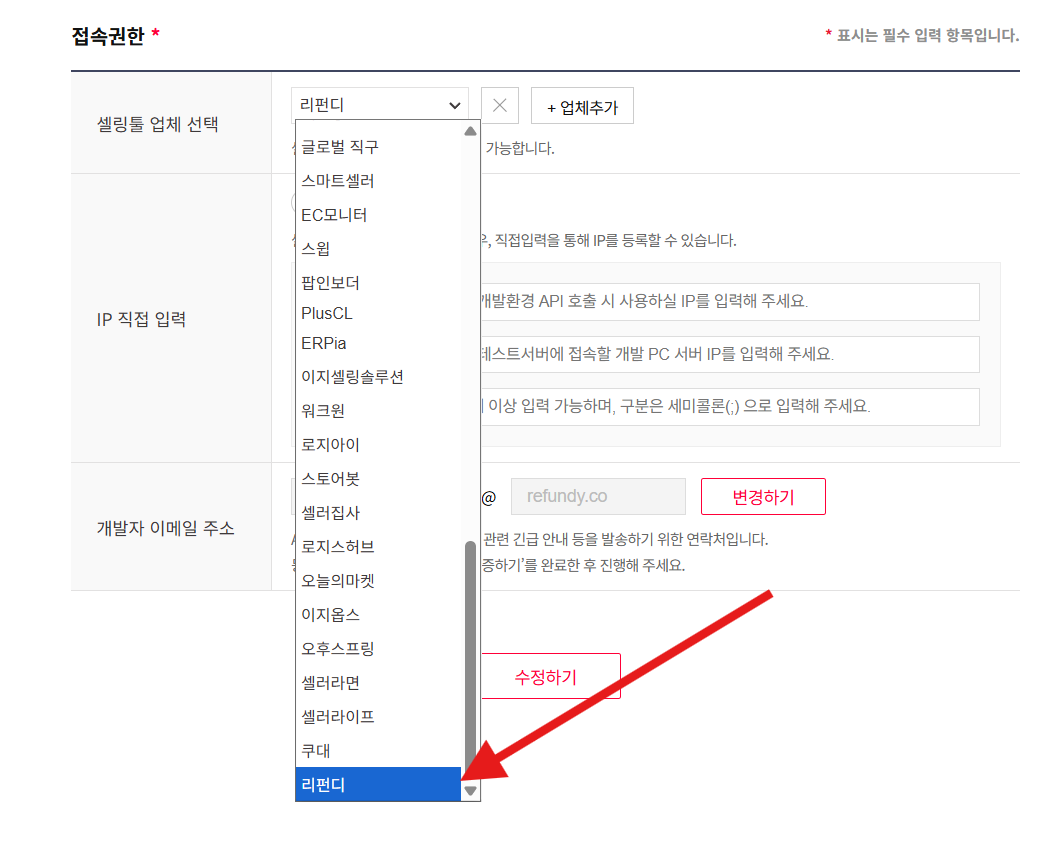Click the semicolon-separated IP input field
The width and height of the screenshot is (1055, 847).
pyautogui.click(x=730, y=406)
